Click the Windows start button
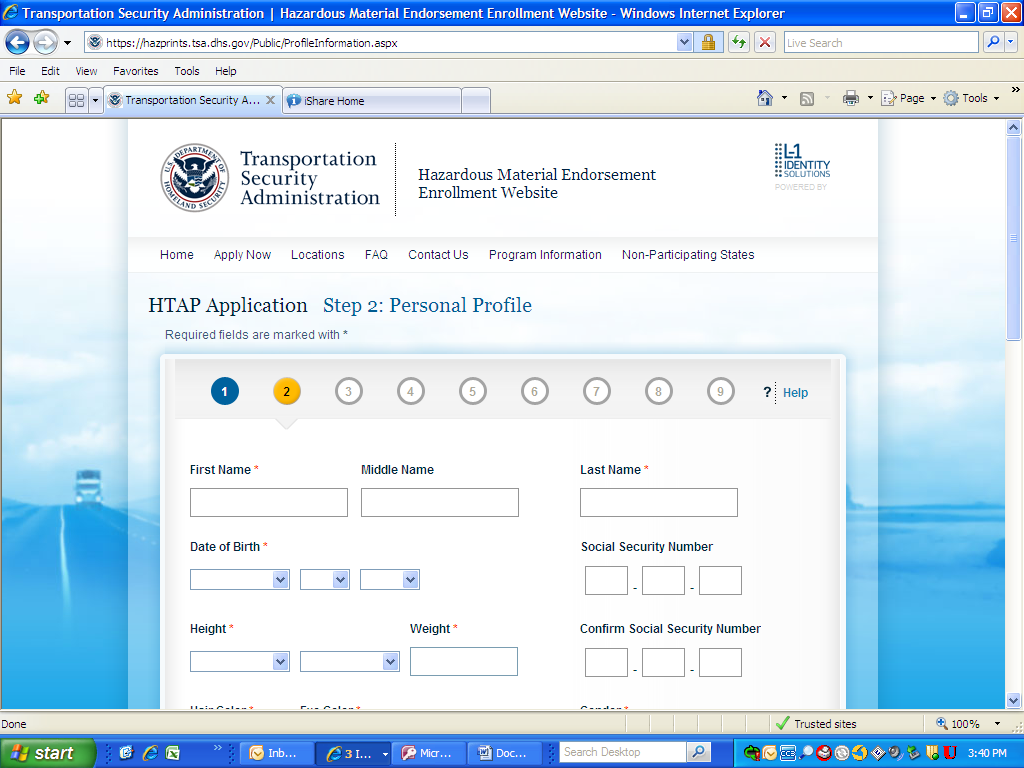 point(47,753)
